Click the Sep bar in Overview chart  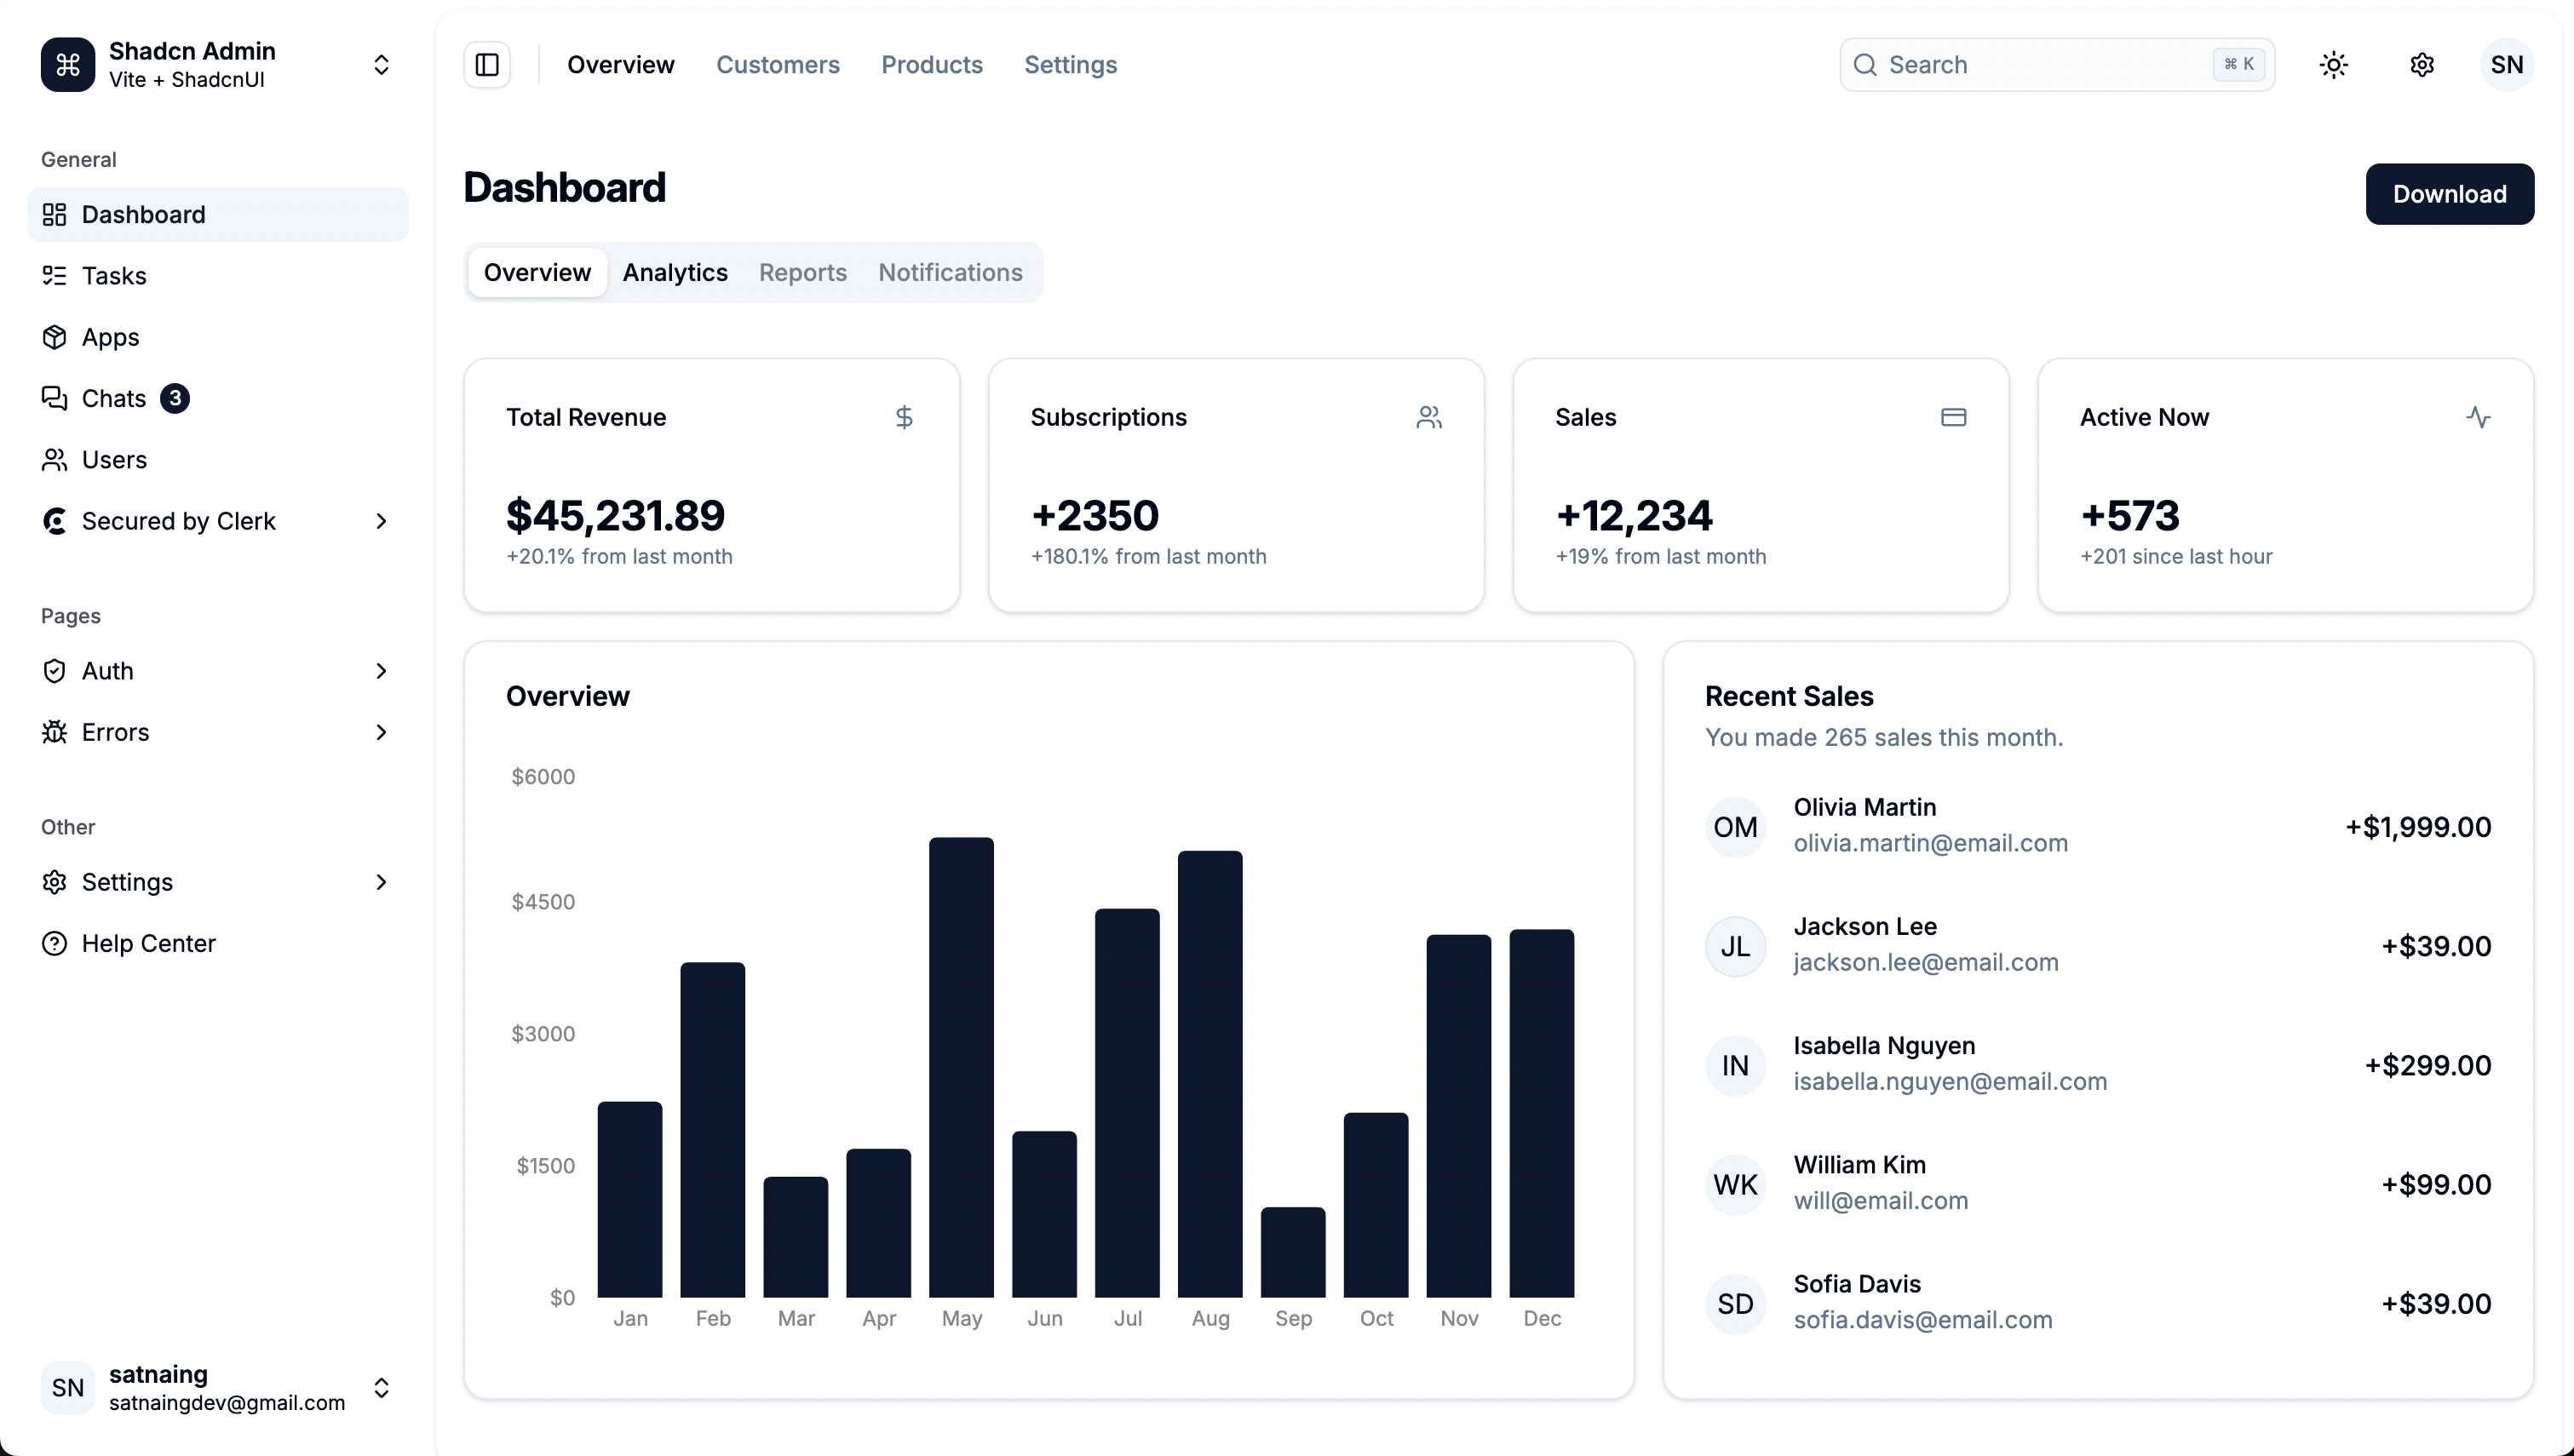point(1293,1252)
